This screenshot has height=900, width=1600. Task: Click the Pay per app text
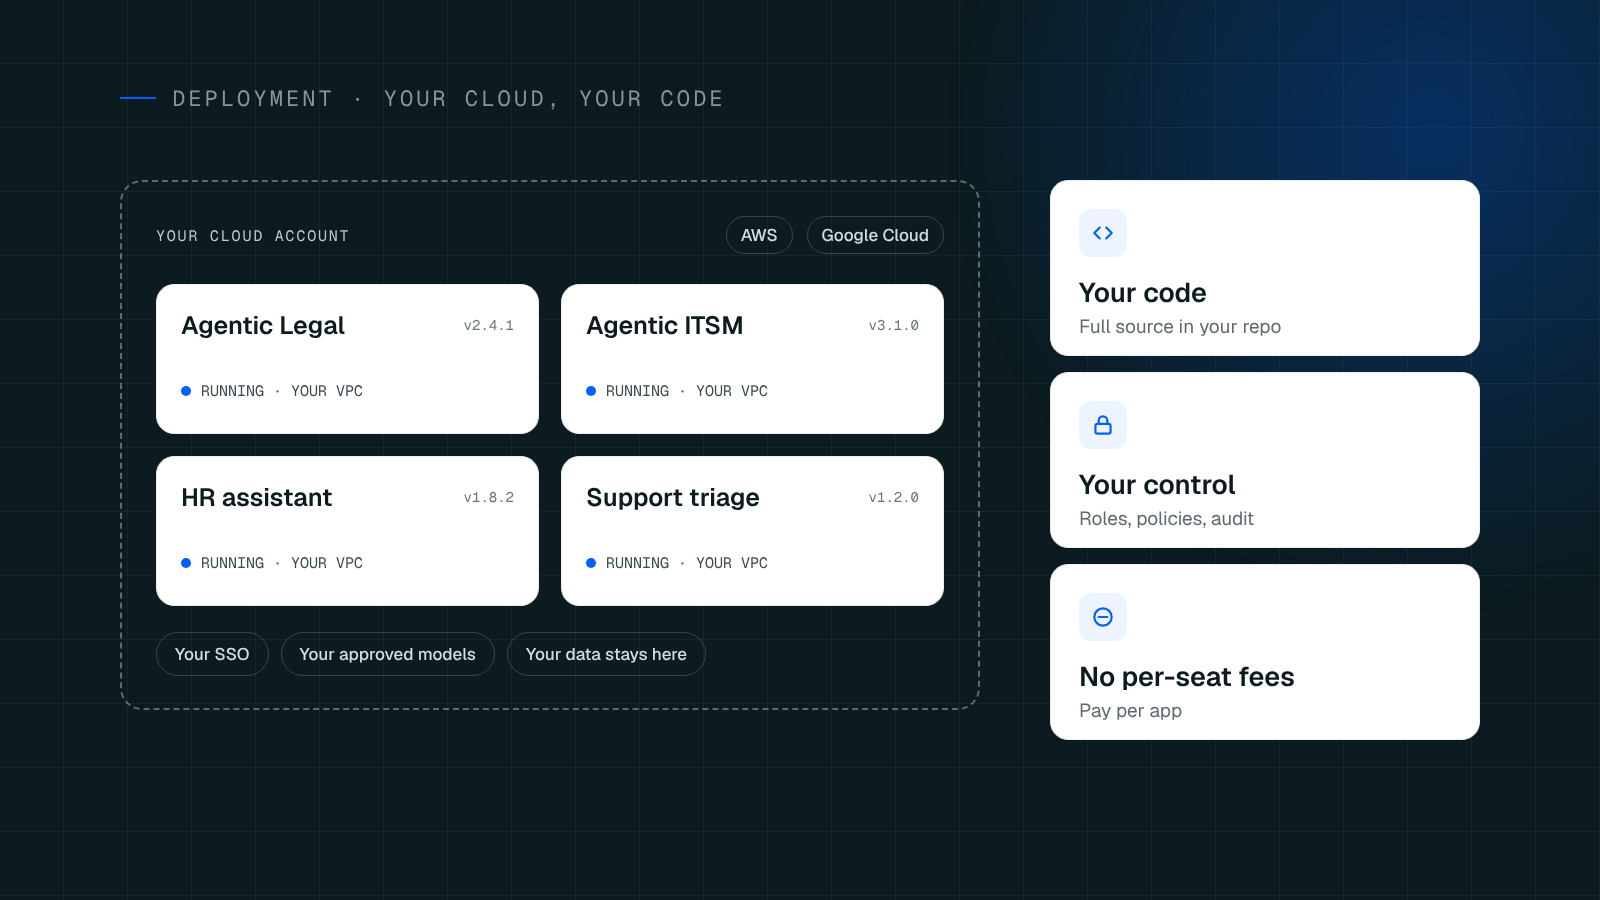tap(1130, 711)
